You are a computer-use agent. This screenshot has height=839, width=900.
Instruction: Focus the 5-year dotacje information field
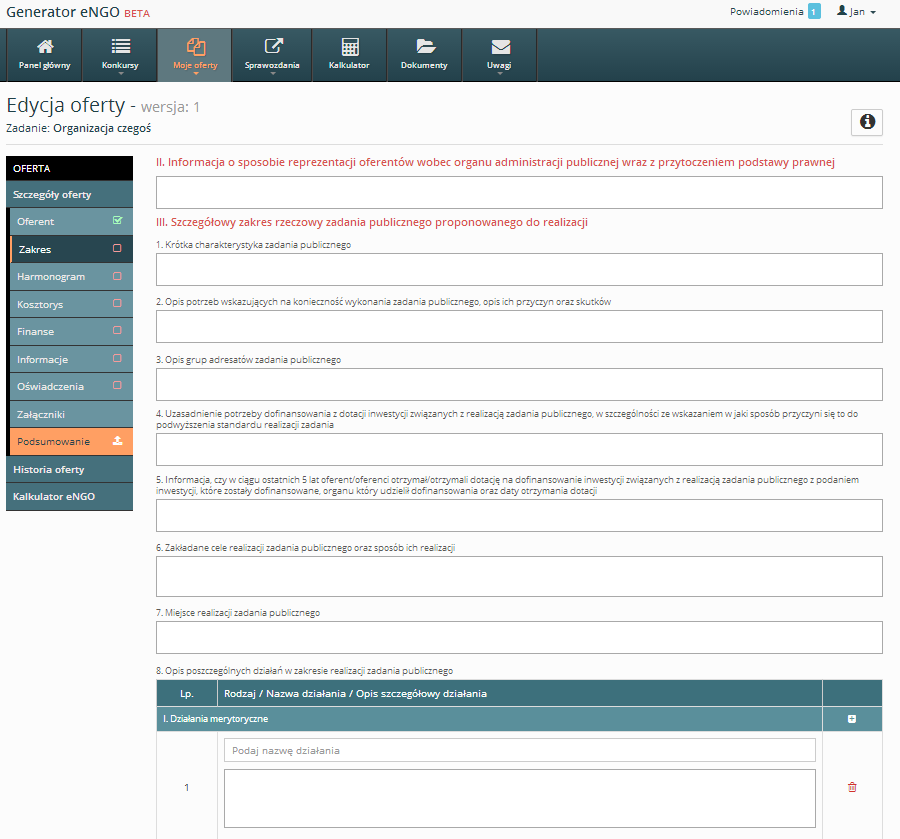[x=519, y=515]
